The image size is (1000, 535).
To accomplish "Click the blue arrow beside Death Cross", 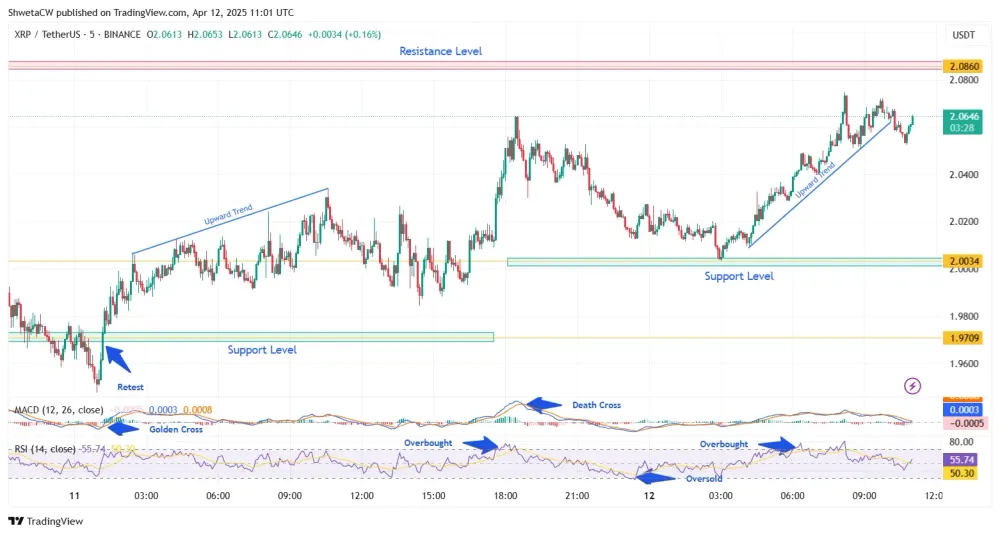I will tap(545, 405).
